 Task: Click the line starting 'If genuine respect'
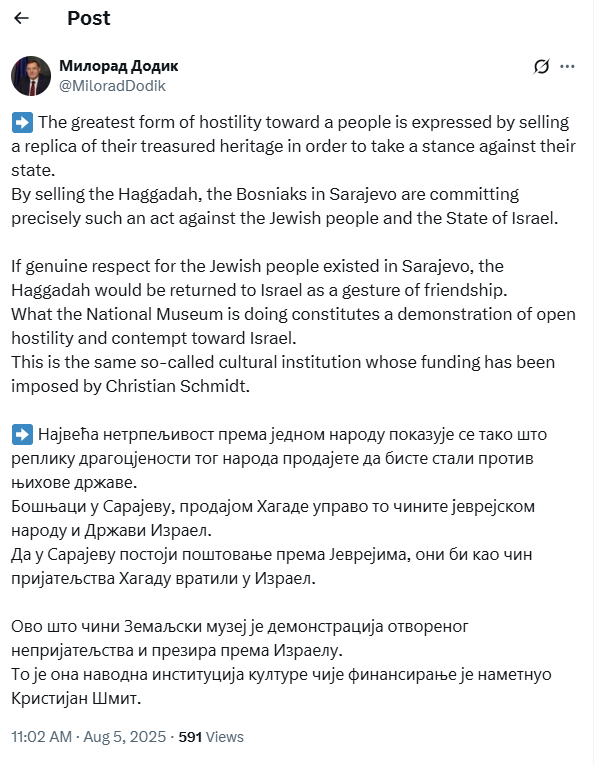(257, 266)
